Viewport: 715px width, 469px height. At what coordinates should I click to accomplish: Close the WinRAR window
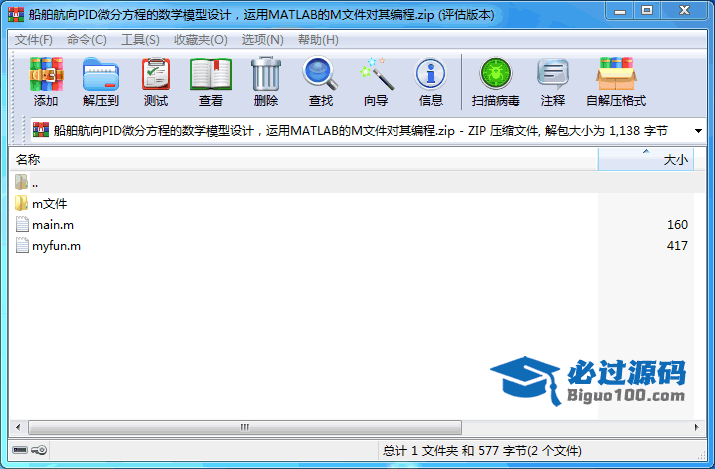(x=684, y=11)
